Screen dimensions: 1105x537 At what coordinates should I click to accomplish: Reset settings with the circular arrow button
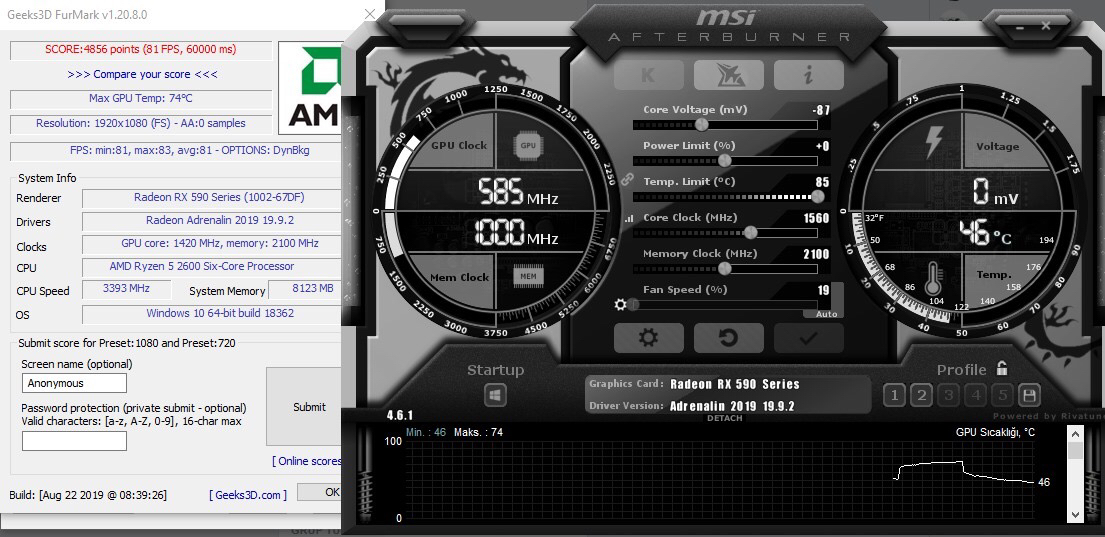click(x=729, y=338)
